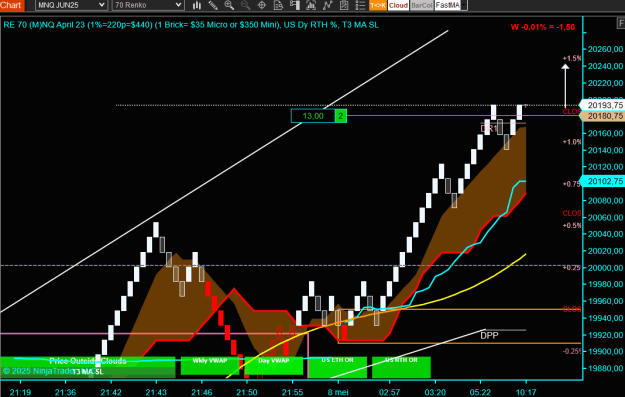Toggle the BarCol button
Viewport: 625px width, 397px height.
coord(422,5)
